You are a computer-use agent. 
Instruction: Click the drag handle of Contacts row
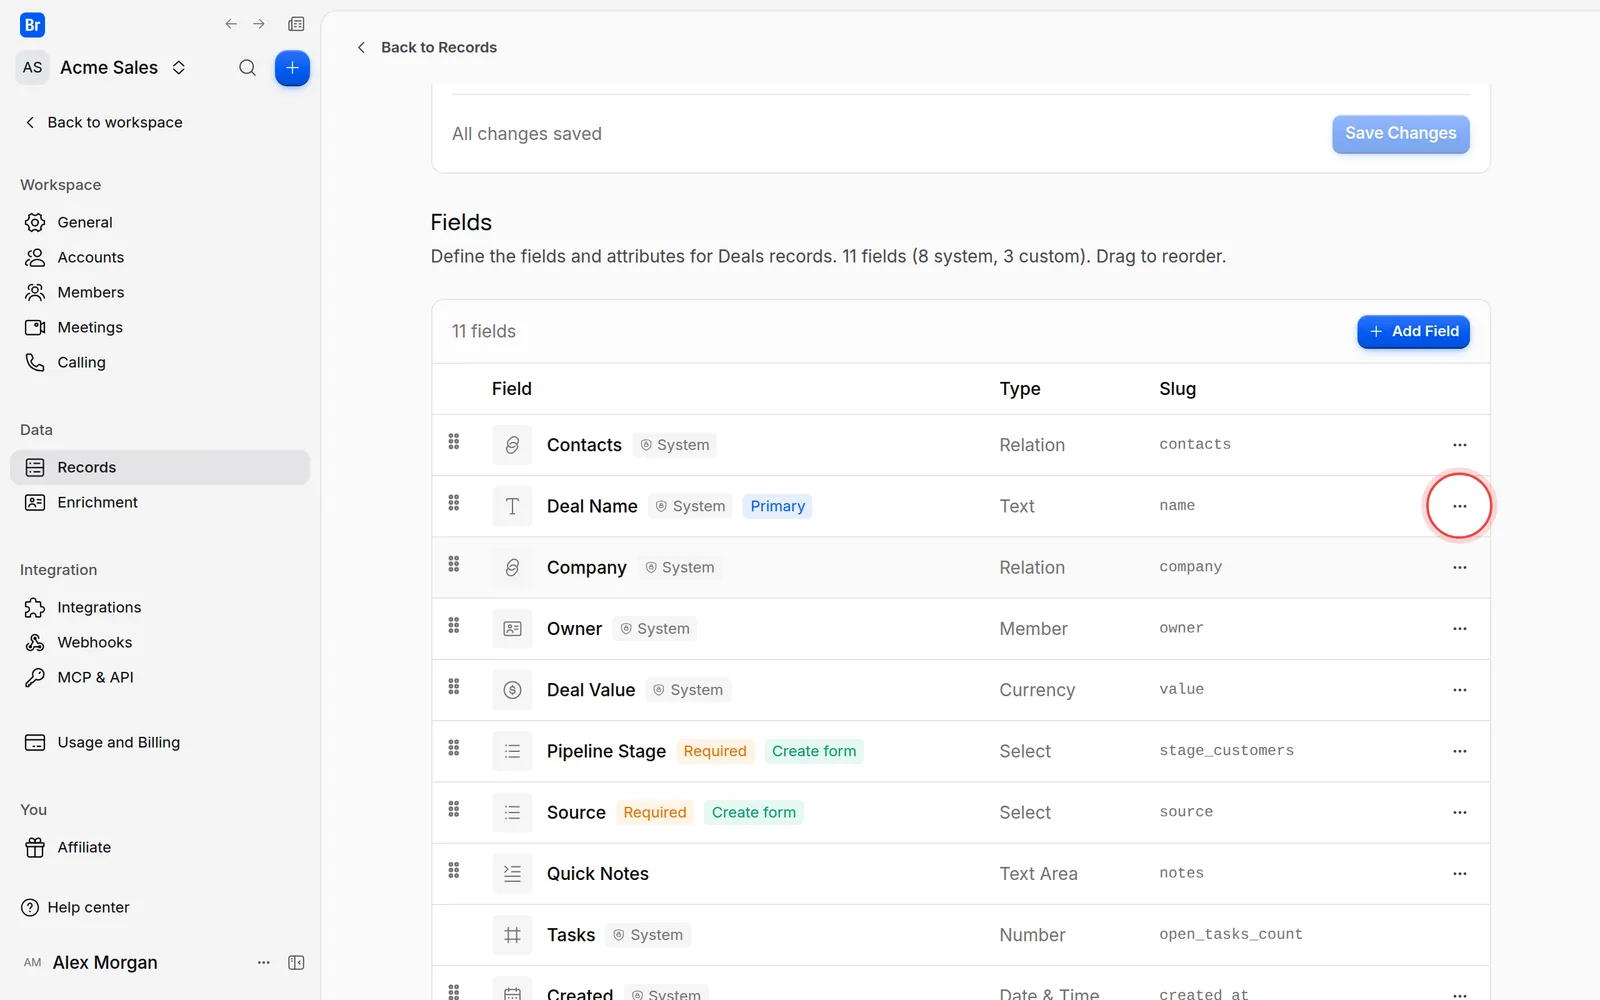click(454, 441)
